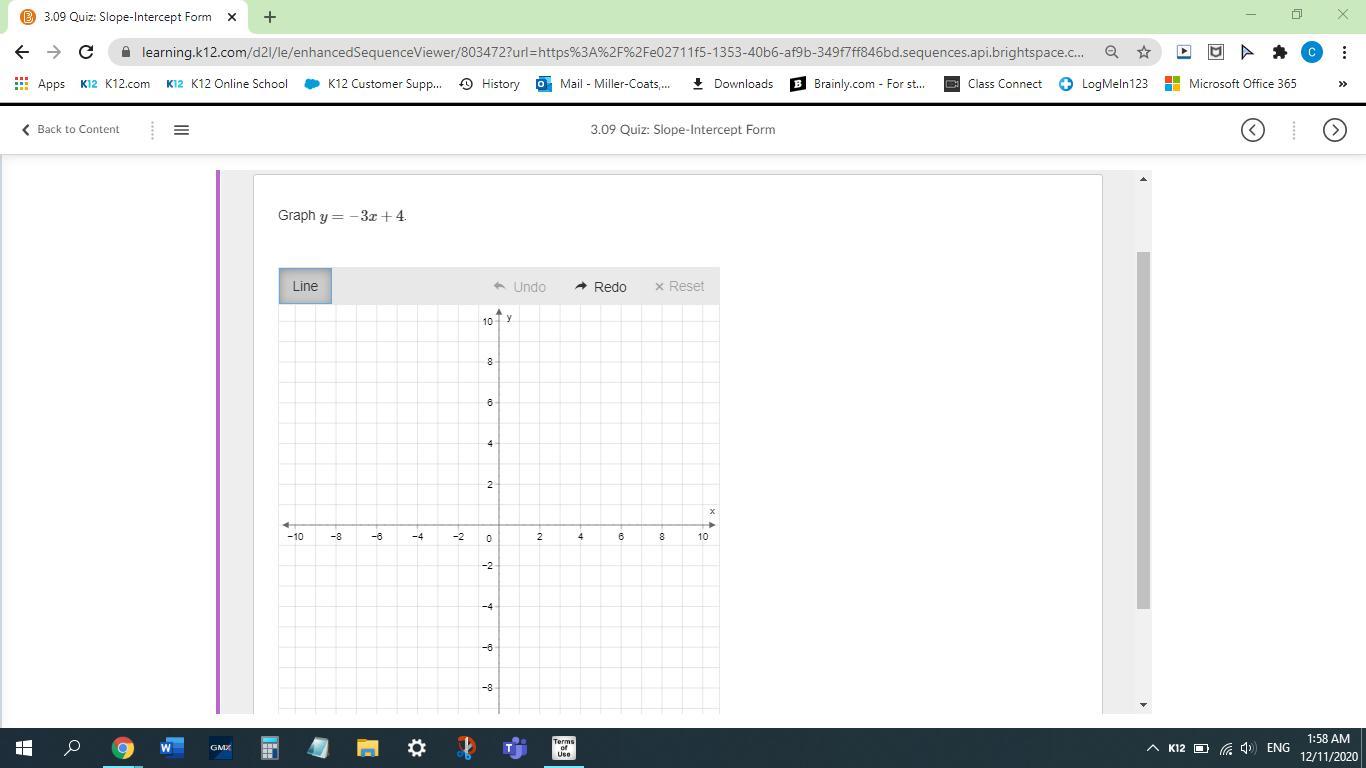Open the quiz table of contents icon
This screenshot has width=1366, height=768.
point(181,129)
